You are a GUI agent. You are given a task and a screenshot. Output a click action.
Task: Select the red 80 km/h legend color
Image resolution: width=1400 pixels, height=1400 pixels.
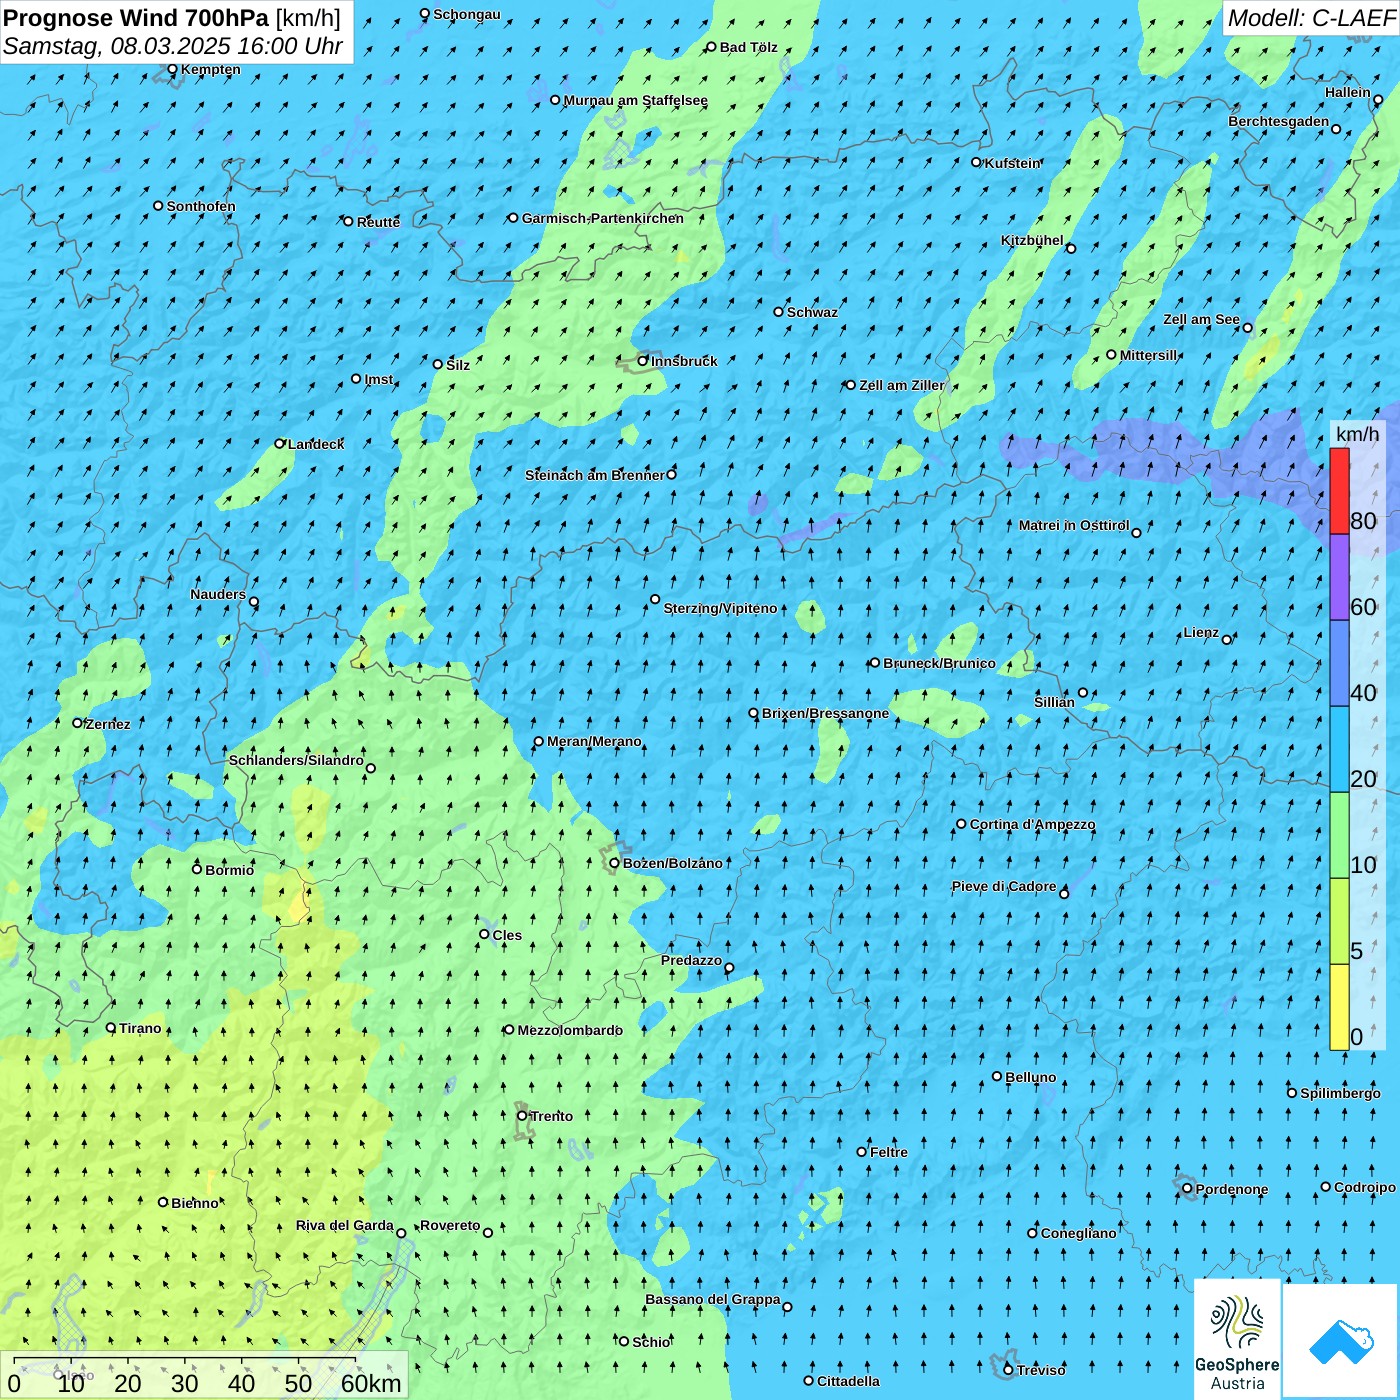1339,491
